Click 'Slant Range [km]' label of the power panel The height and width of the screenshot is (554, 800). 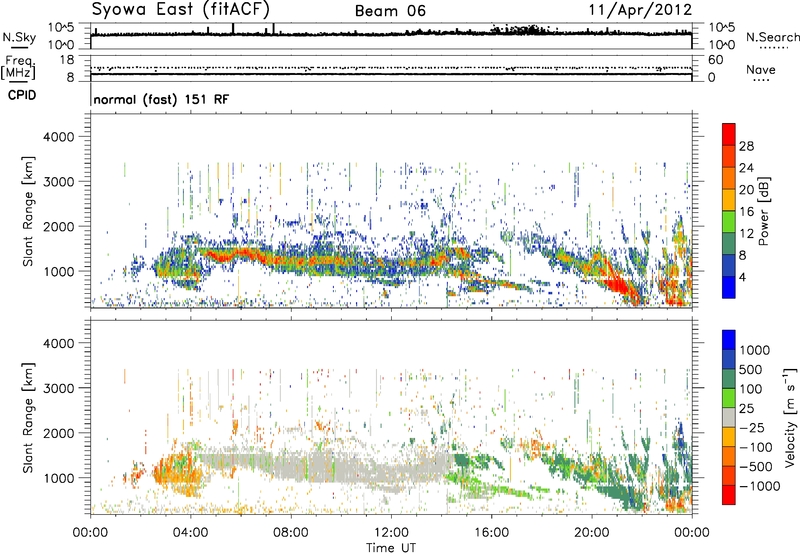coord(28,211)
